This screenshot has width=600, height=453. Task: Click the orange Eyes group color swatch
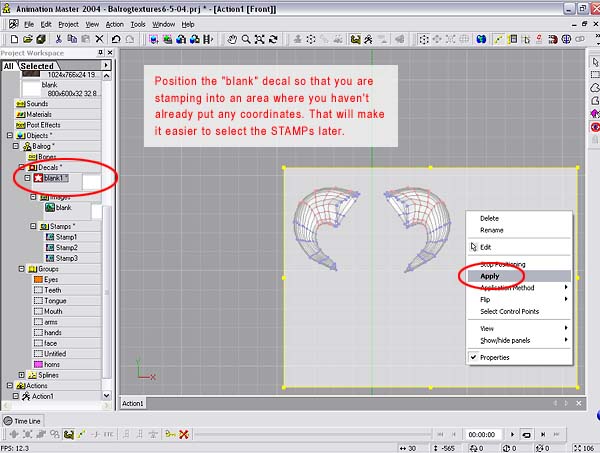pos(38,279)
